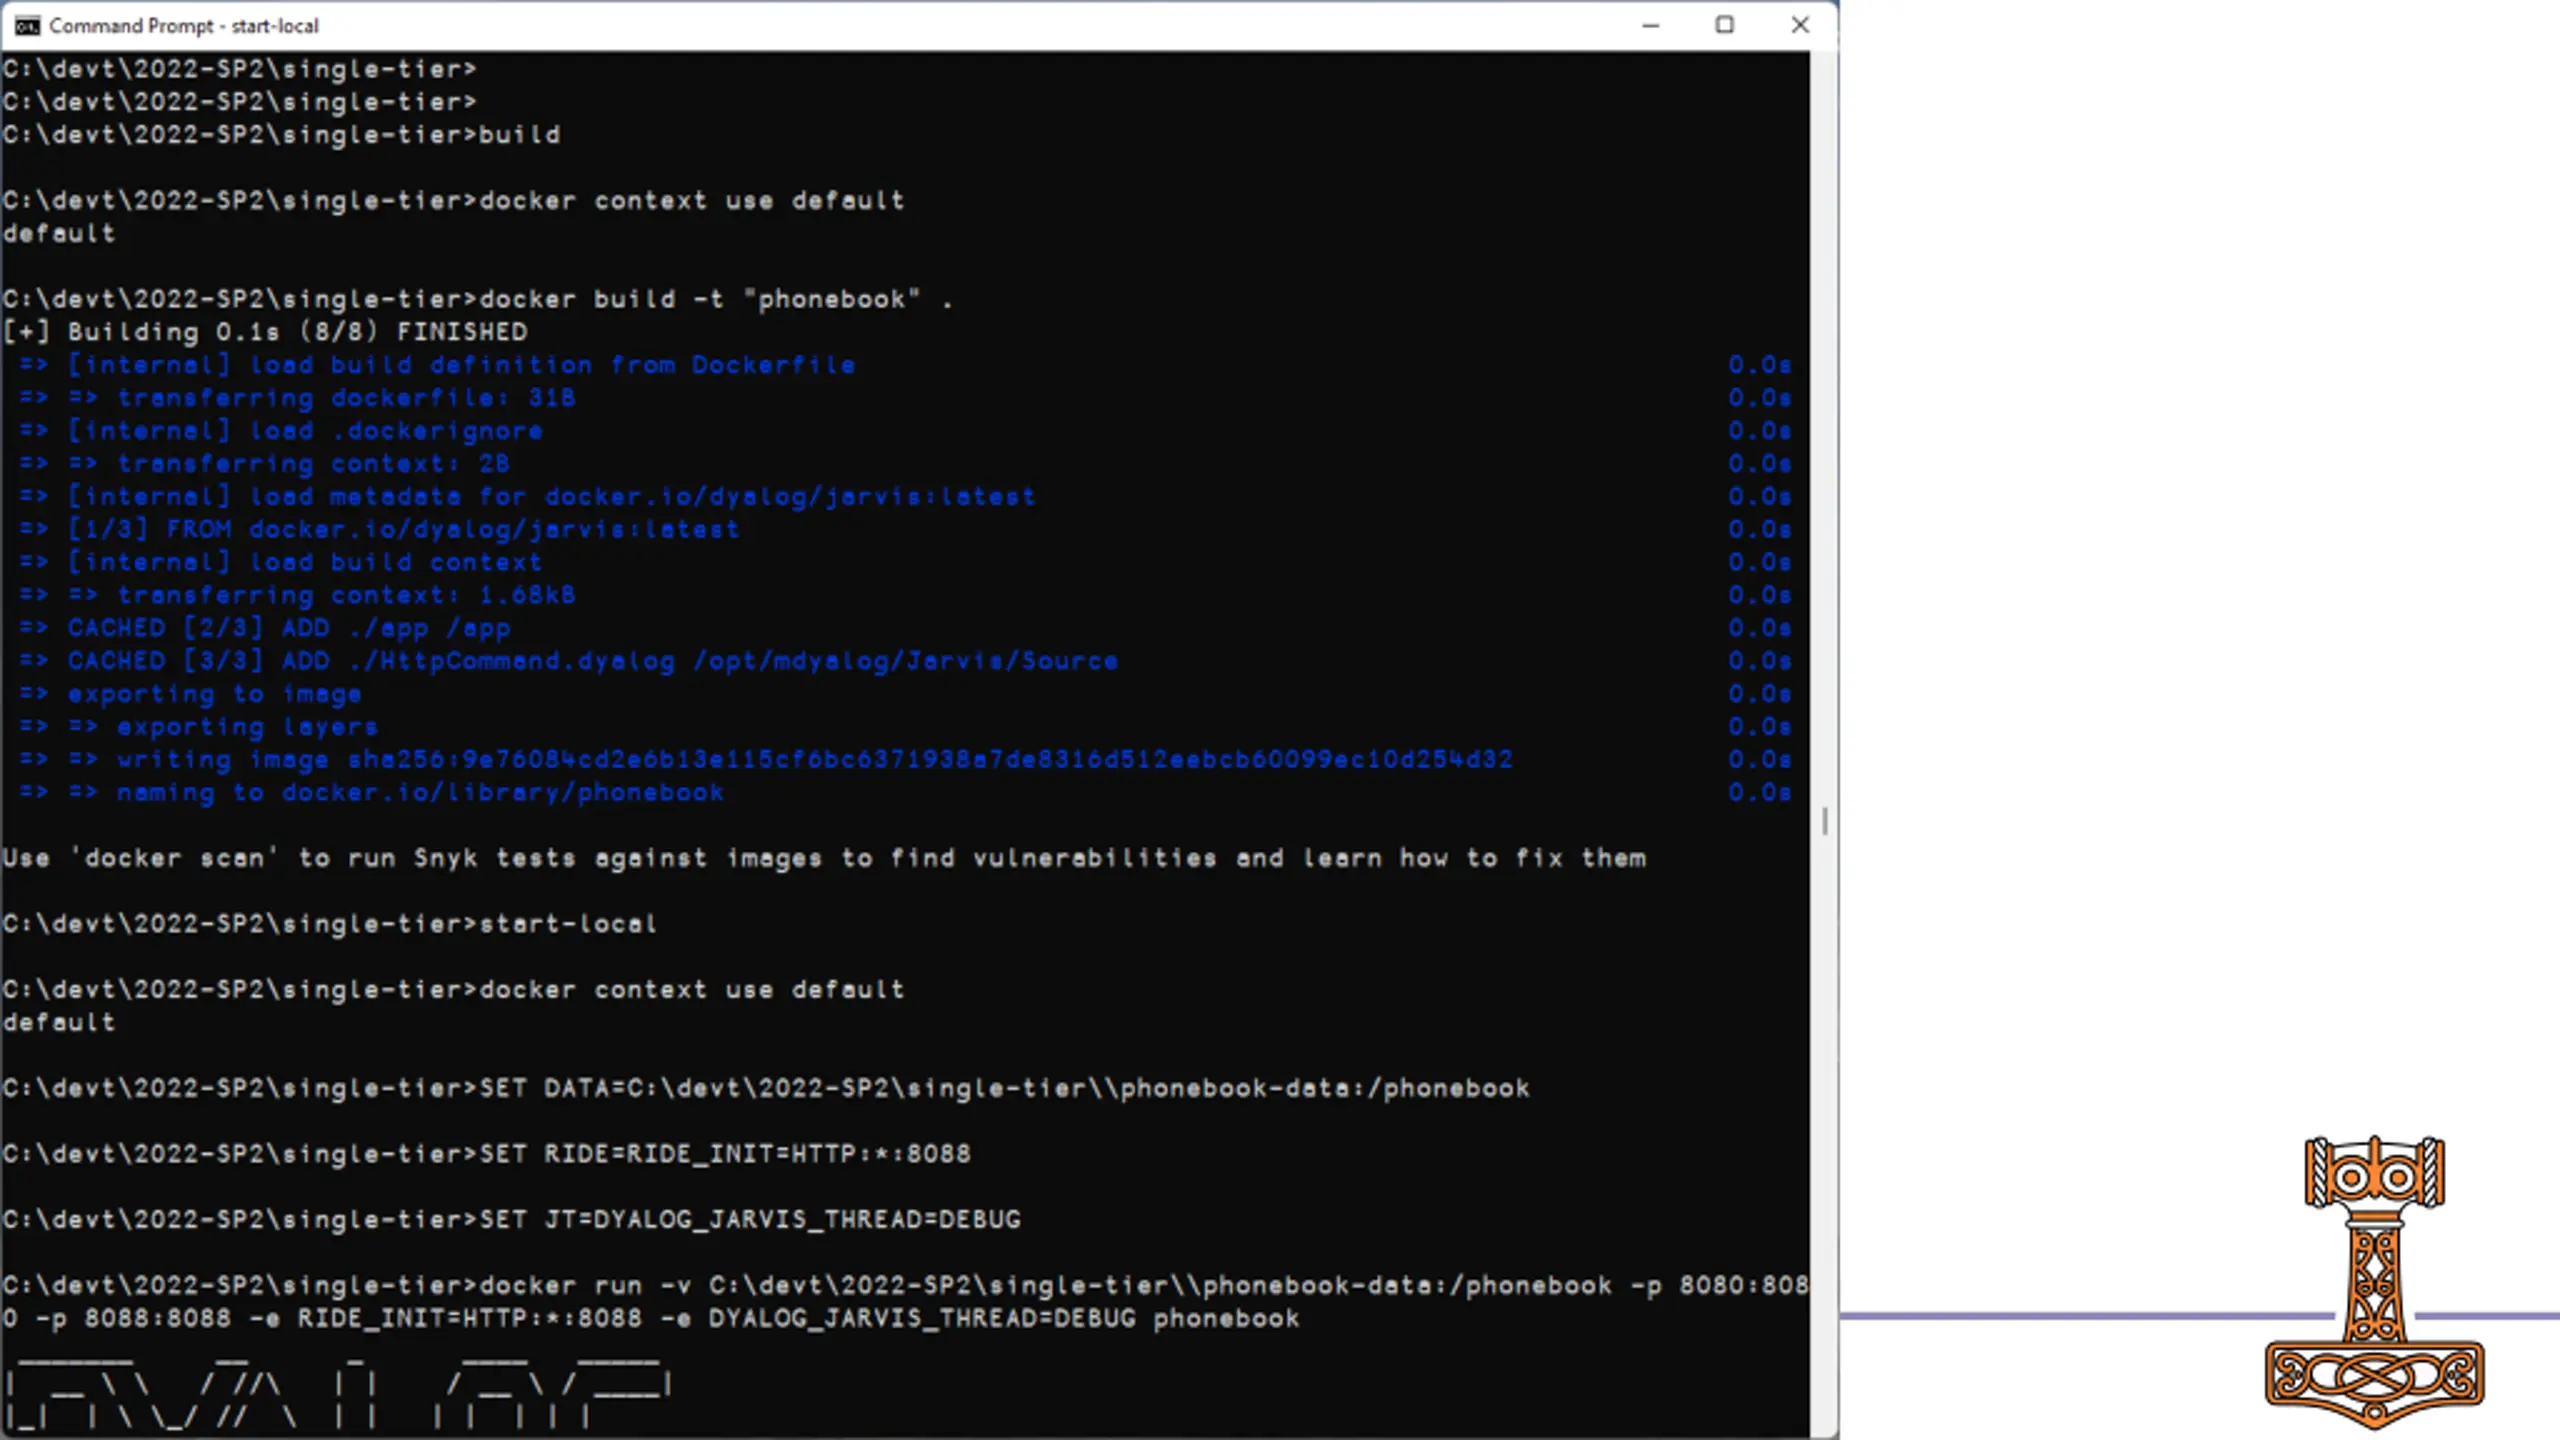Maximize the Command Prompt window
Viewport: 2560px width, 1440px height.
[1725, 26]
